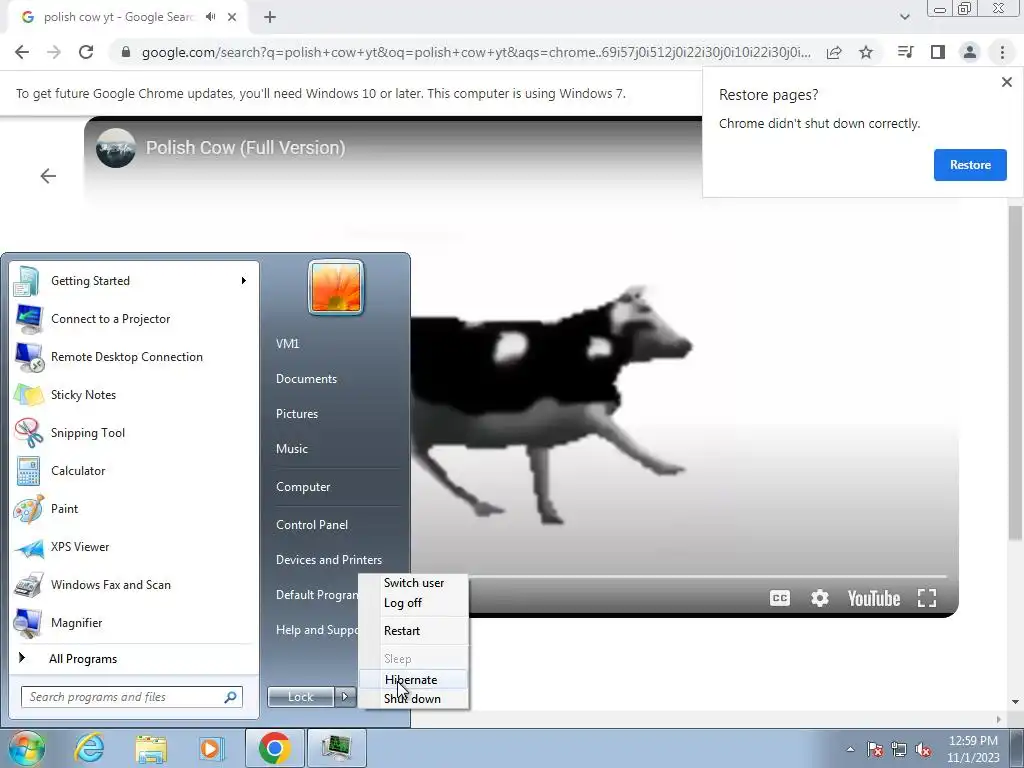
Task: Open Devices and Printers
Action: [x=328, y=560]
